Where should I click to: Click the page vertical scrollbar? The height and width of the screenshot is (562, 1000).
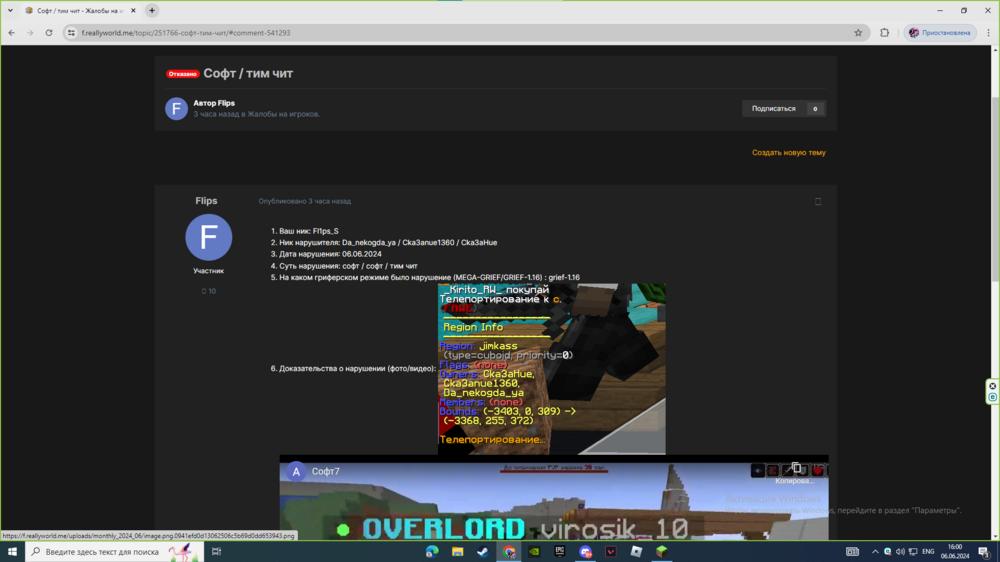click(x=996, y=191)
